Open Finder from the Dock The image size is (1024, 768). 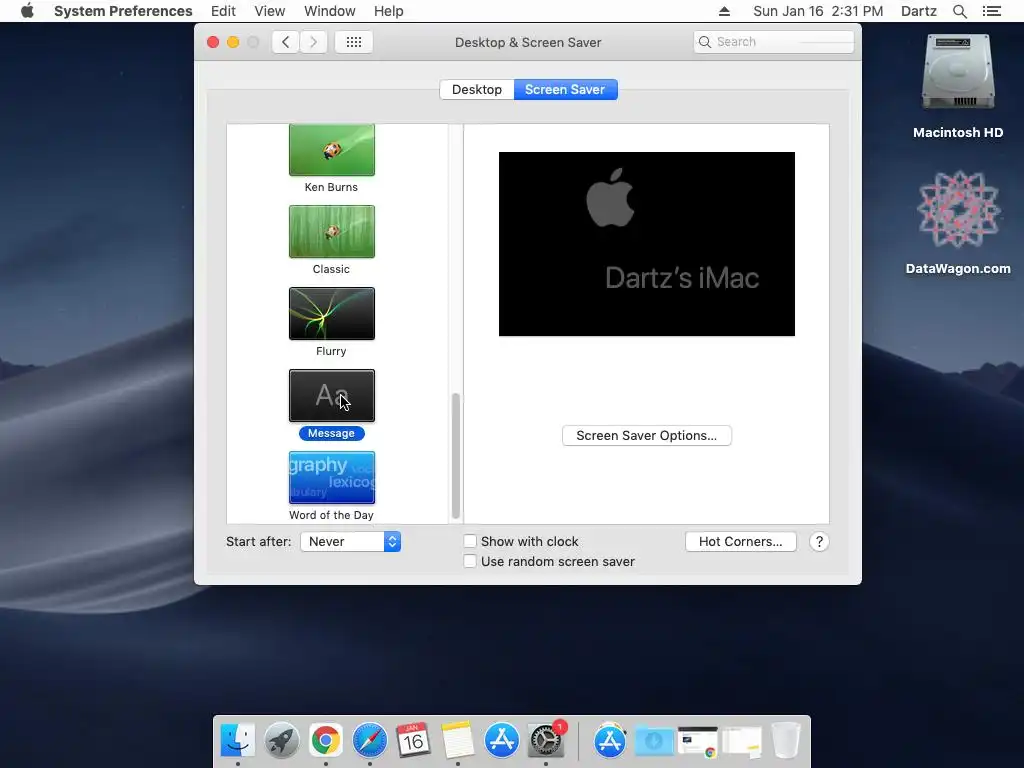pyautogui.click(x=238, y=740)
